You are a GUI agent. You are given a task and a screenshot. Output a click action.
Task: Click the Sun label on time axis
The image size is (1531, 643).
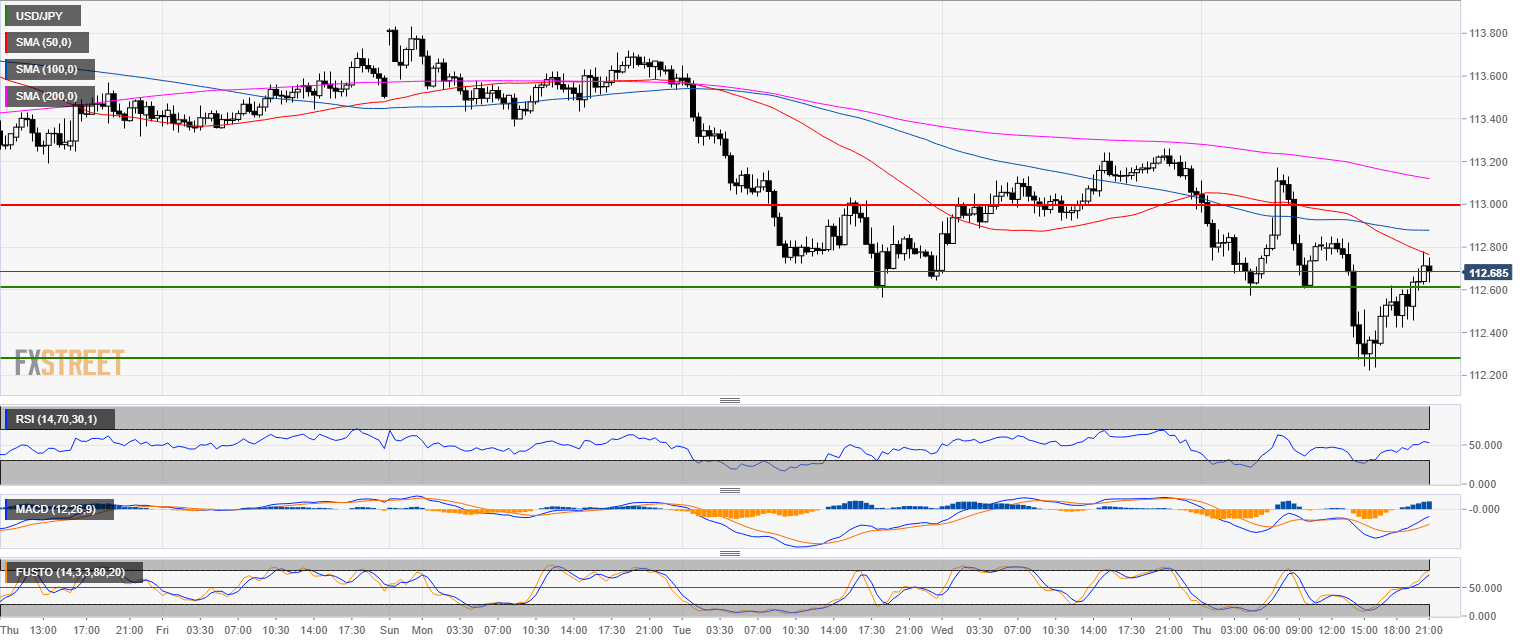tap(390, 631)
